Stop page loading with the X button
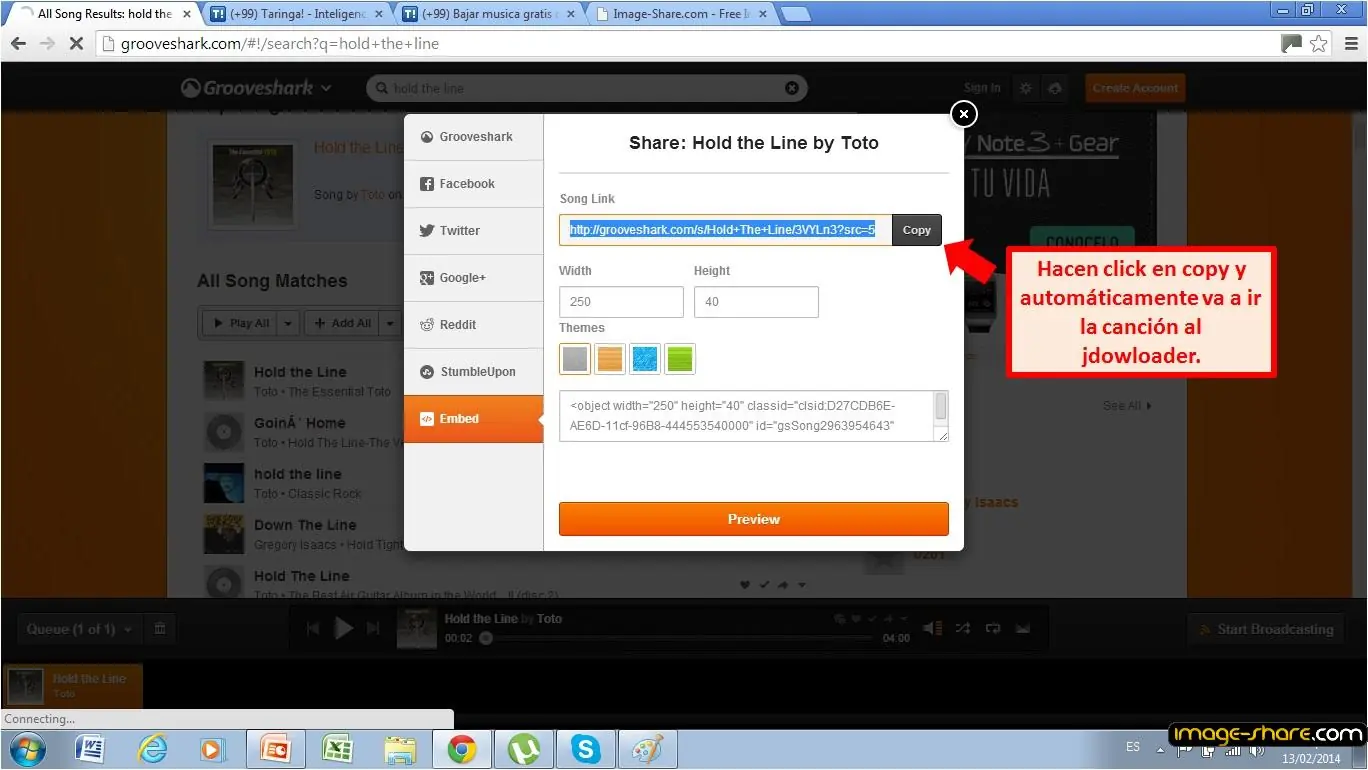The width and height of the screenshot is (1368, 770). pos(76,44)
